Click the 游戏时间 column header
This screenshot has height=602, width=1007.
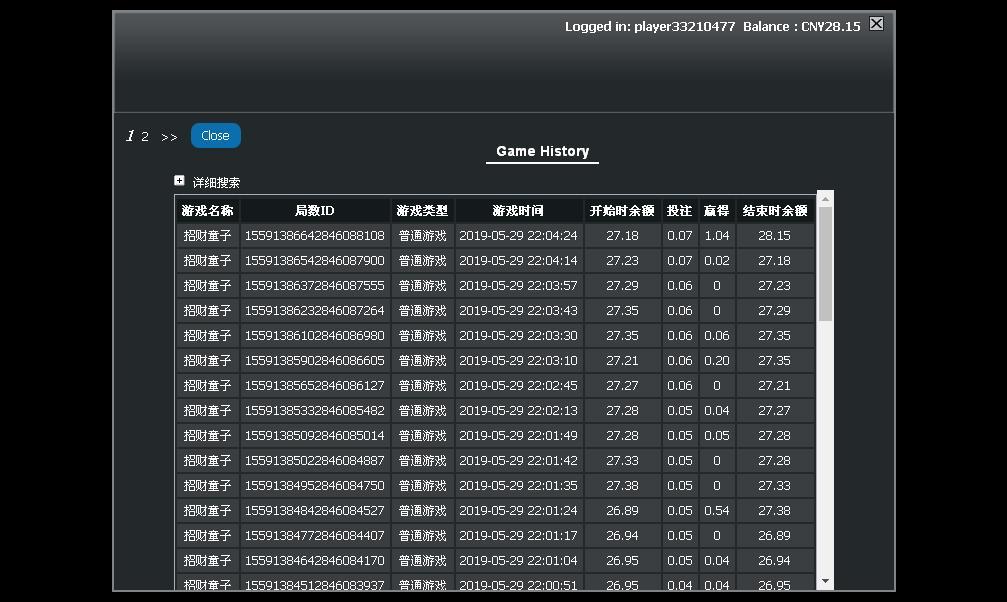tap(518, 211)
